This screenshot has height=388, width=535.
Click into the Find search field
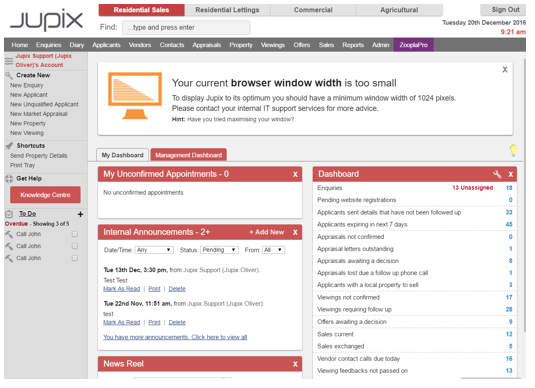point(186,27)
